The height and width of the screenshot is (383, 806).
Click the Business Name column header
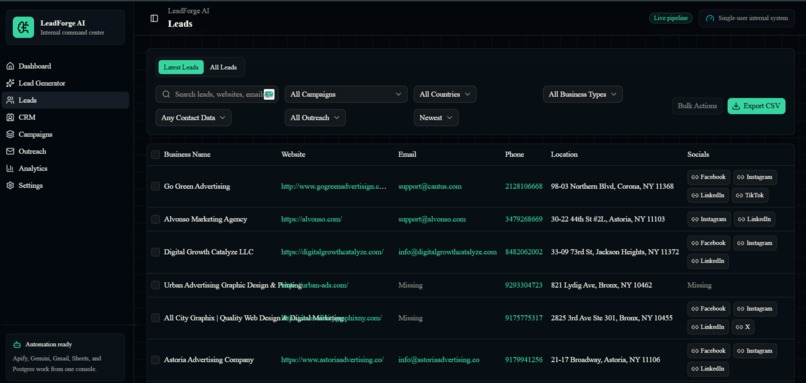coord(187,154)
